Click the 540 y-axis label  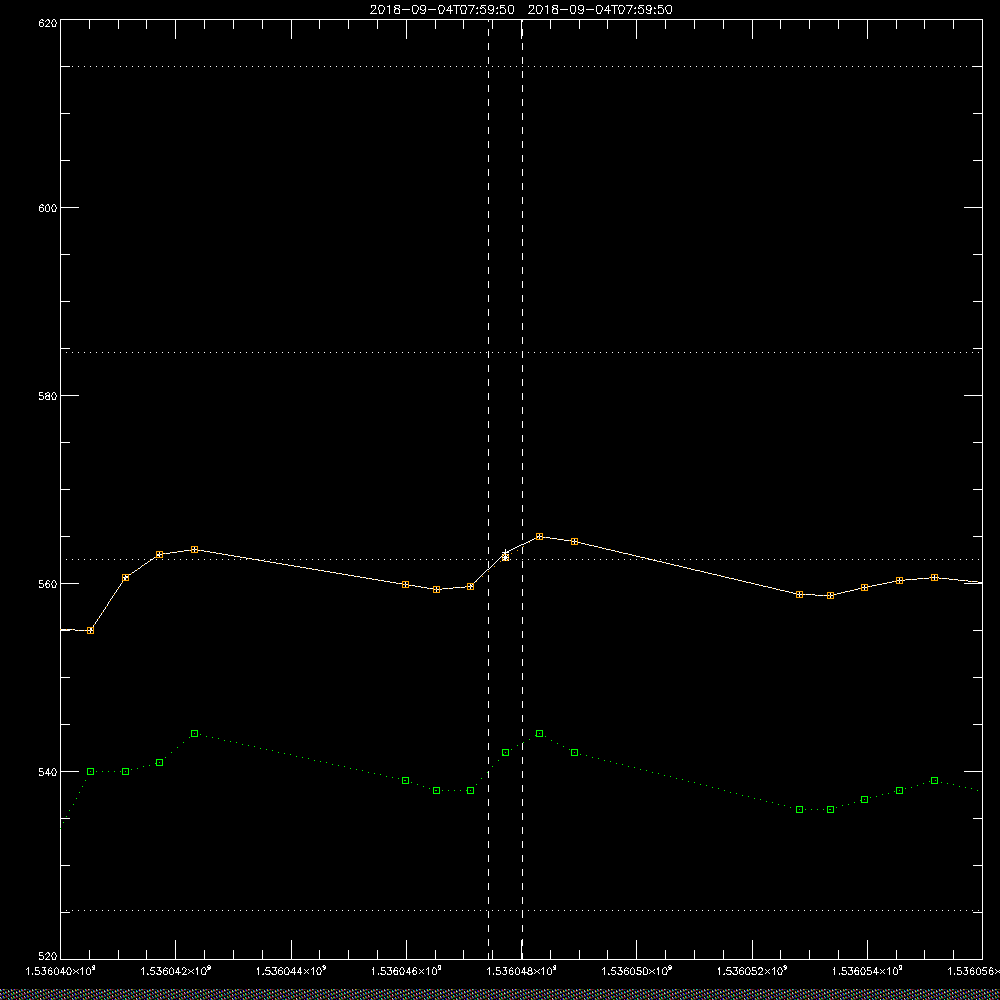48,772
